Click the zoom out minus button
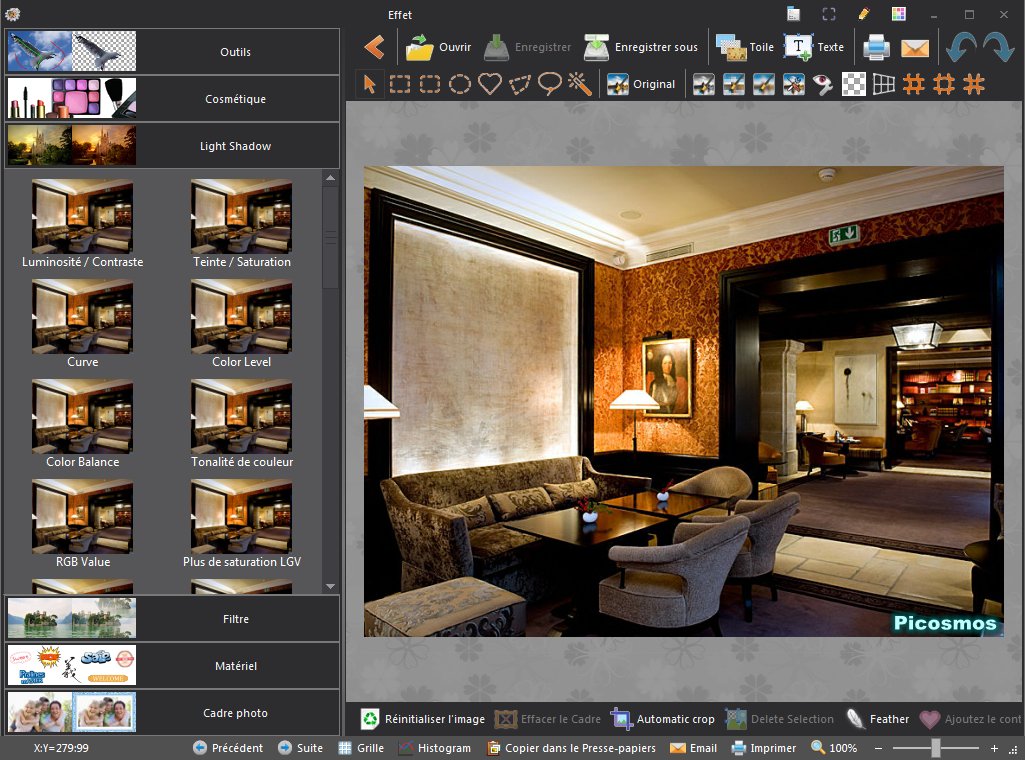The height and width of the screenshot is (760, 1025). pyautogui.click(x=878, y=748)
